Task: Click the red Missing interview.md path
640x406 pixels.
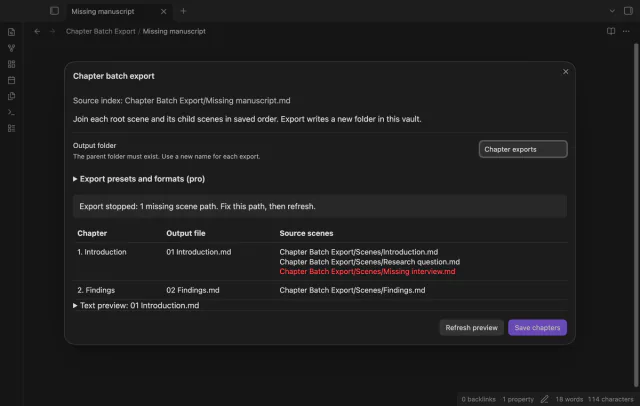Action: click(367, 271)
